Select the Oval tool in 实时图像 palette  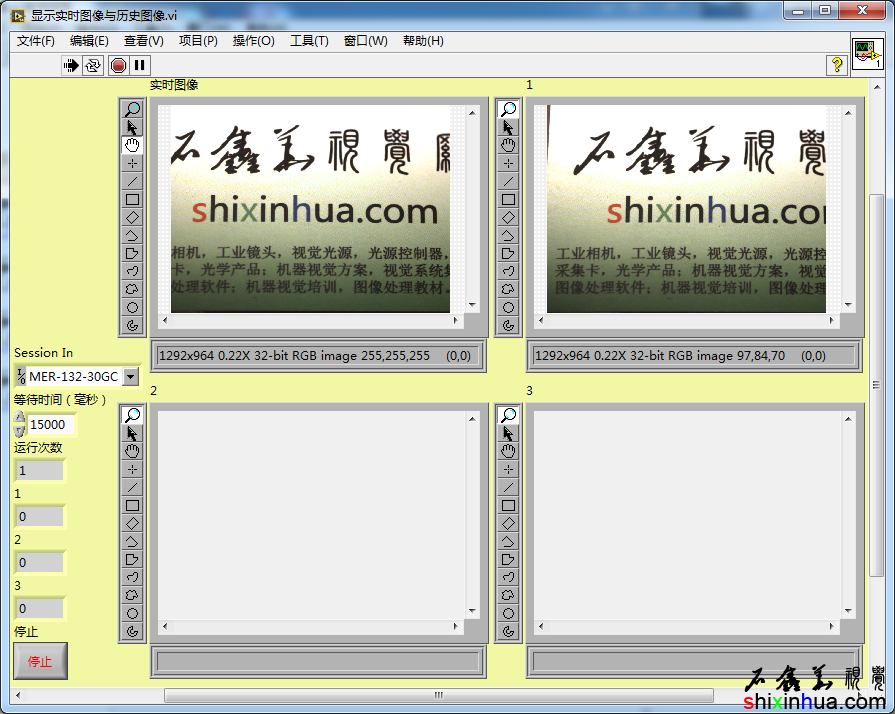(132, 307)
